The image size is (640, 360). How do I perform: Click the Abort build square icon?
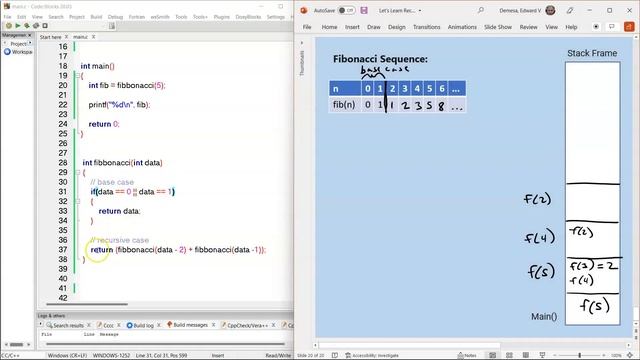(45, 26)
